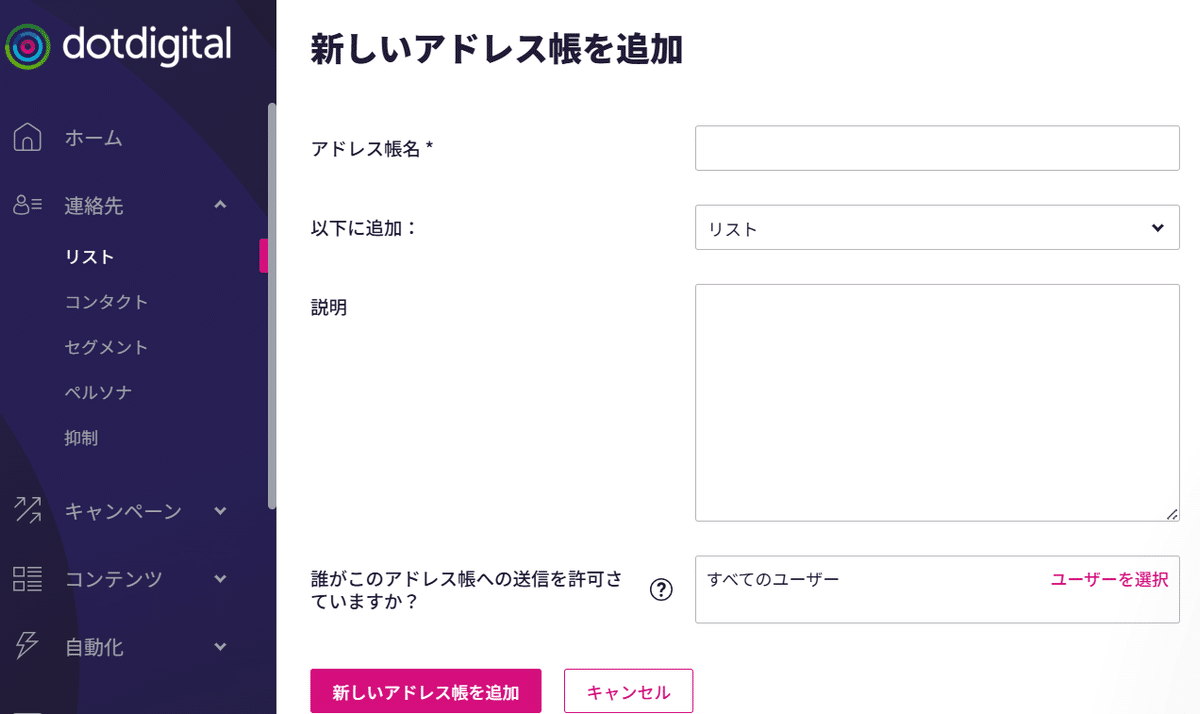Click the 新しいアドレス帳を追加 button

click(x=425, y=690)
